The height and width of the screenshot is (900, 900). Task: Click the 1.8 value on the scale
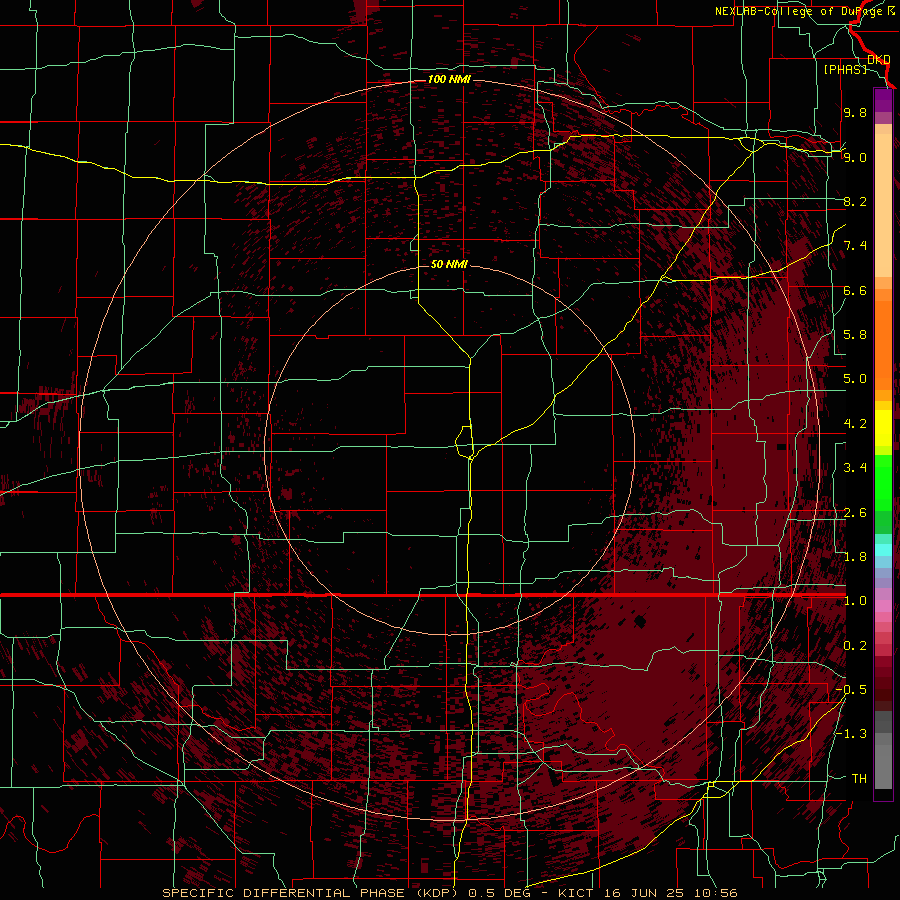855,557
